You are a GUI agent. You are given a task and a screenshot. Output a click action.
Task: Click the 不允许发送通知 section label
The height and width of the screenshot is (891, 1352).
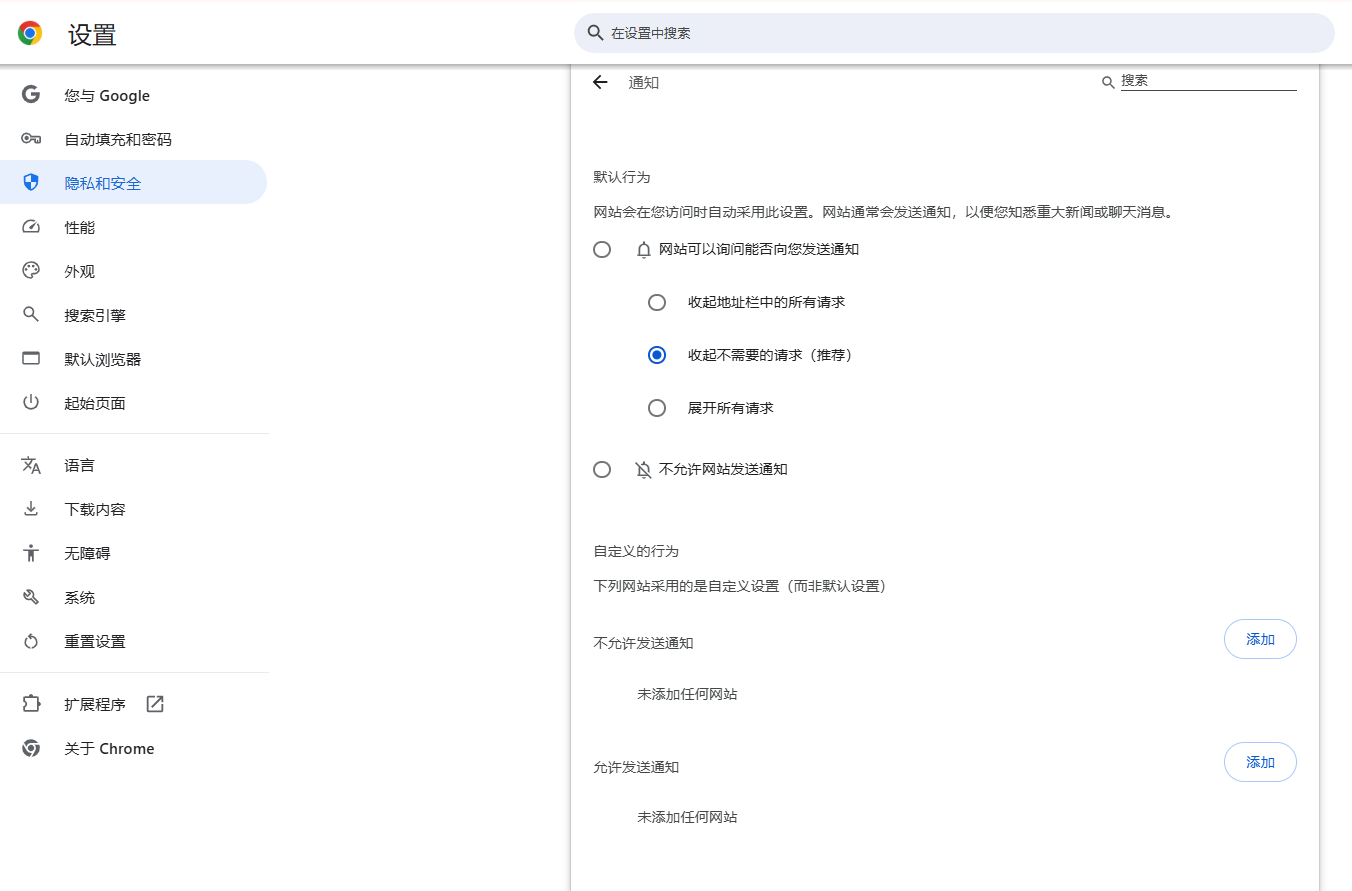[x=643, y=643]
